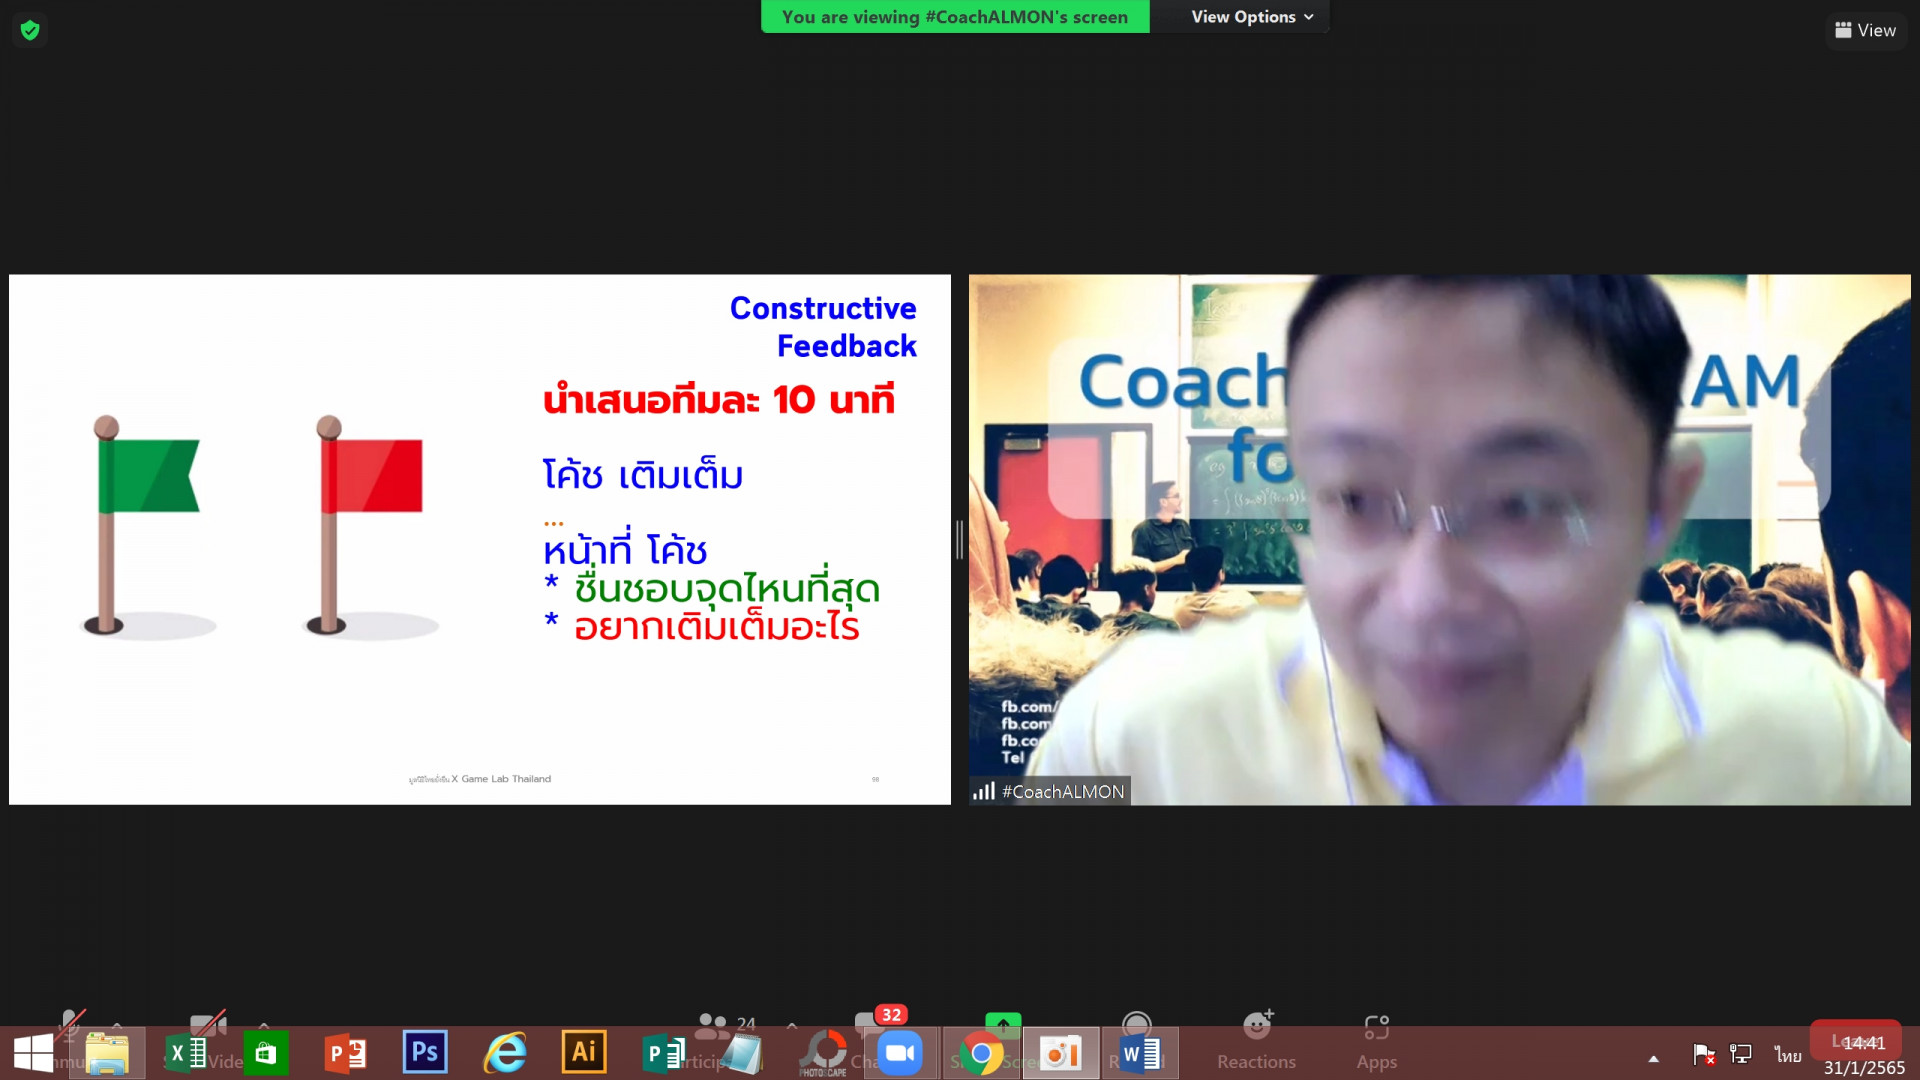Select #CoachALMON's video tile

tap(1439, 540)
